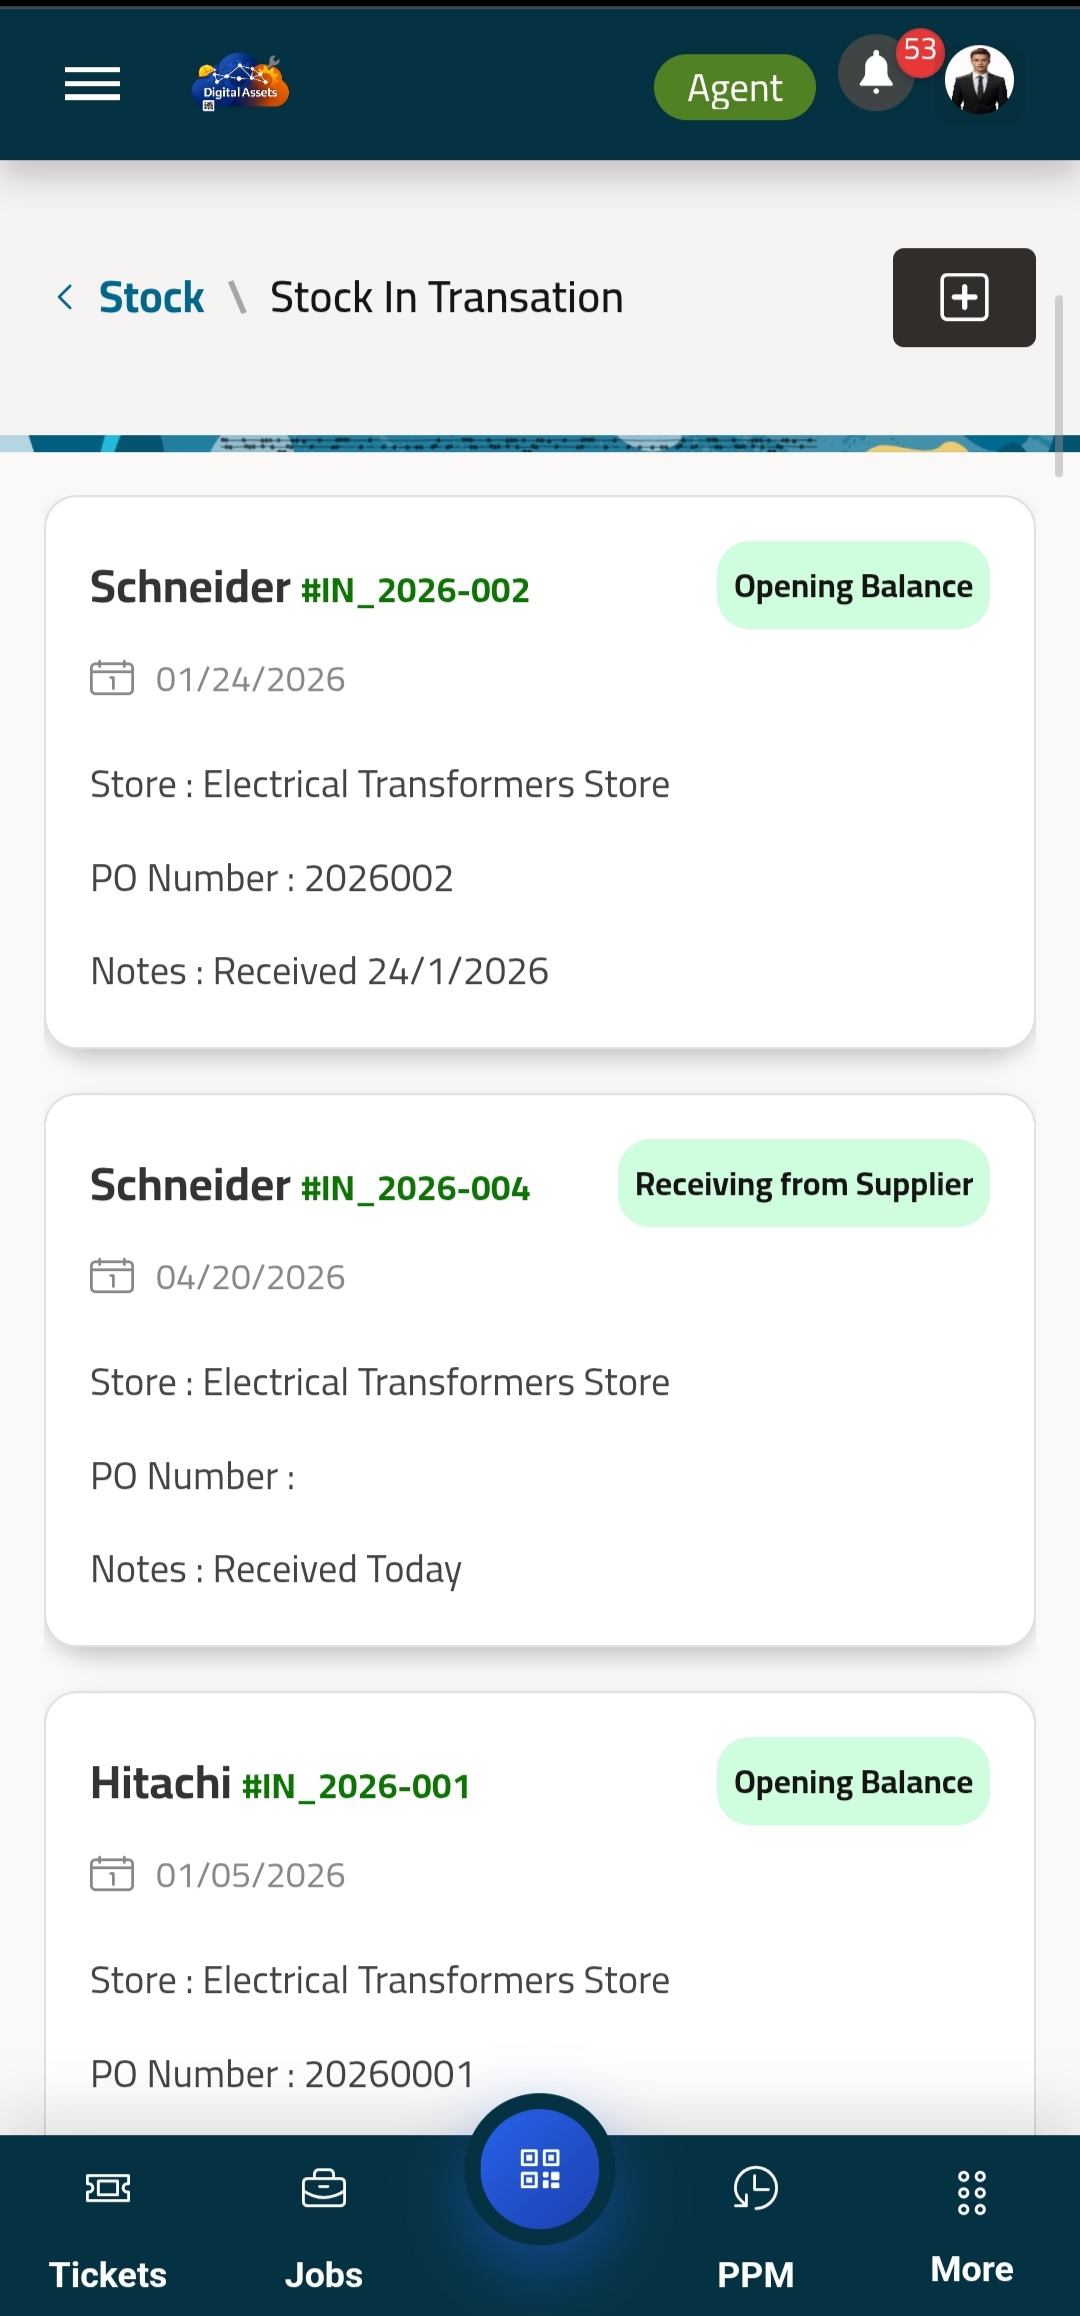Open the PPM tab
Image resolution: width=1080 pixels, height=2316 pixels.
(x=755, y=2228)
